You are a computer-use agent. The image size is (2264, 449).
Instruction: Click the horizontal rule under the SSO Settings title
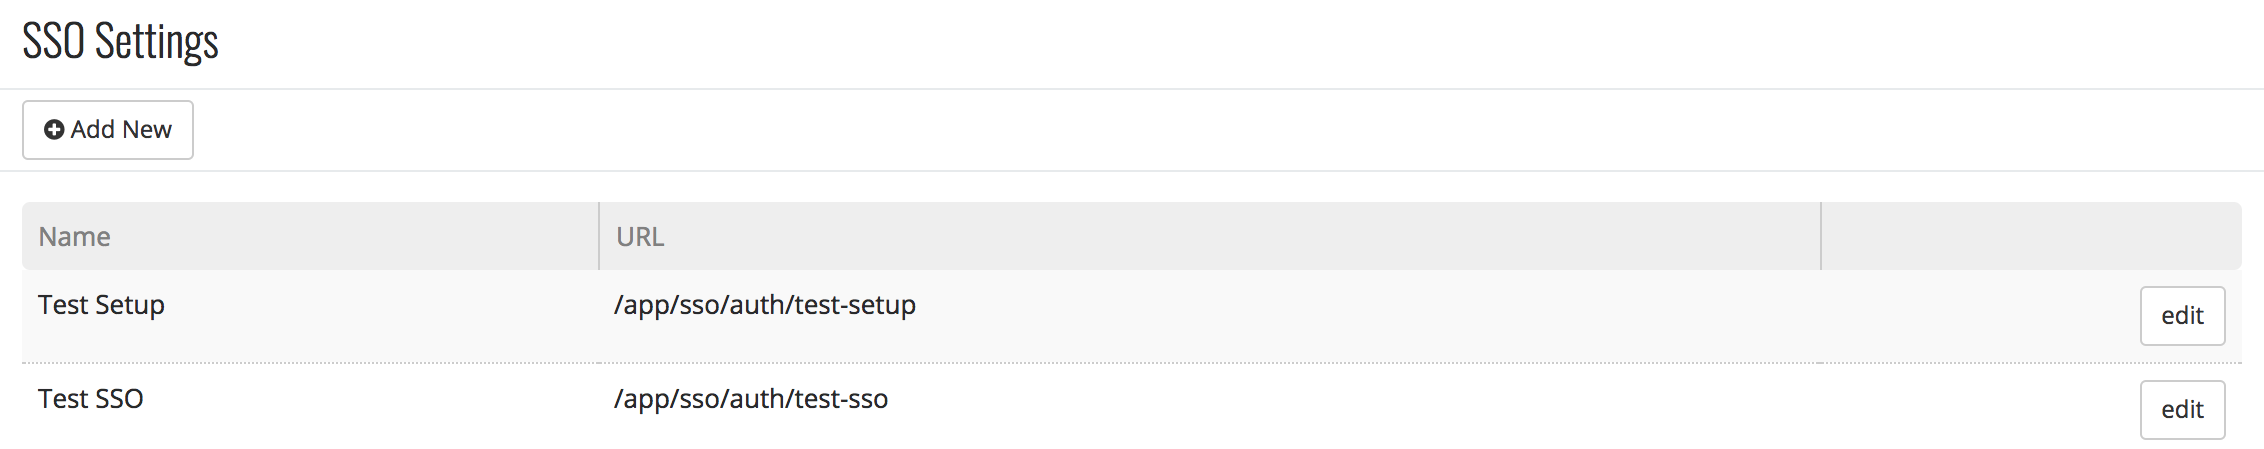[1130, 89]
